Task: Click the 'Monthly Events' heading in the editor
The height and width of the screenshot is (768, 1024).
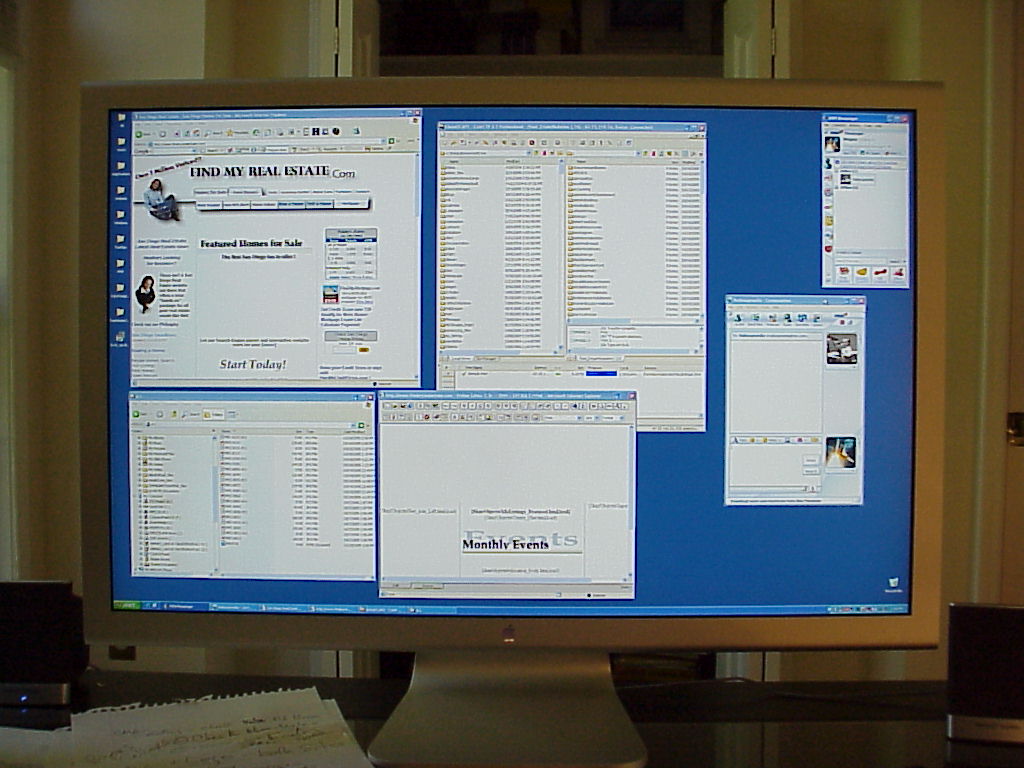Action: pos(505,544)
